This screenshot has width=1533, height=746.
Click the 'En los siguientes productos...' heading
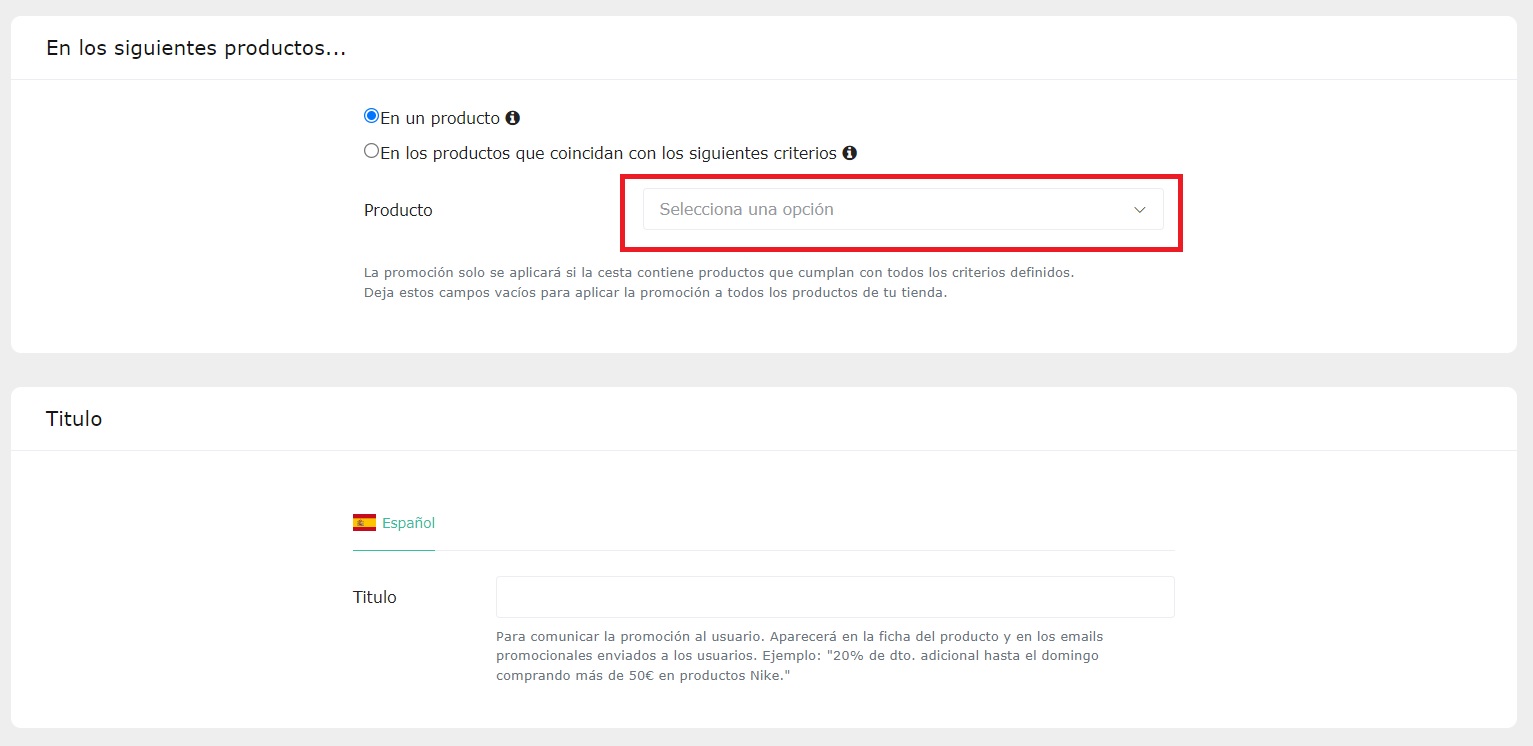tap(196, 48)
